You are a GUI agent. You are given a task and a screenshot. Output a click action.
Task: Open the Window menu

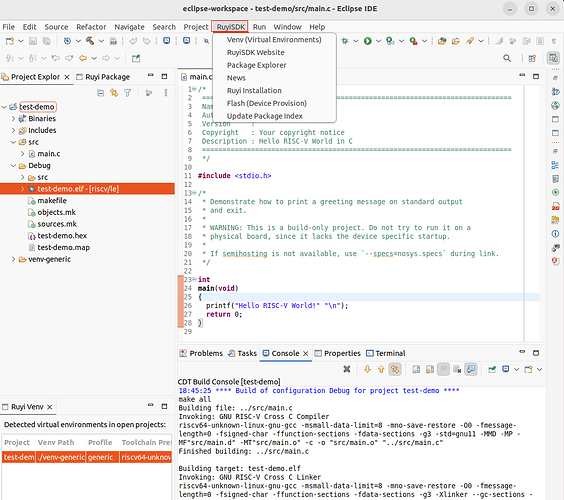pyautogui.click(x=287, y=27)
